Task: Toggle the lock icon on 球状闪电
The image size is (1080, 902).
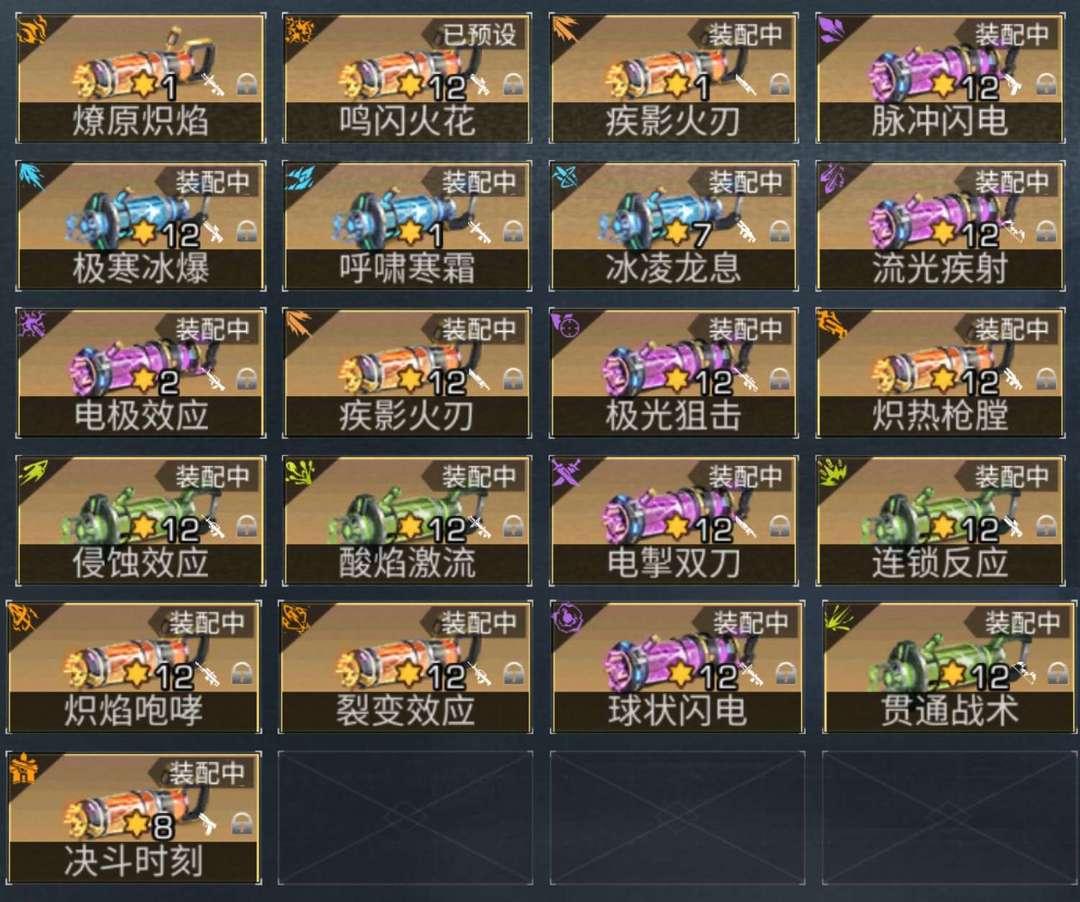Action: pos(786,673)
